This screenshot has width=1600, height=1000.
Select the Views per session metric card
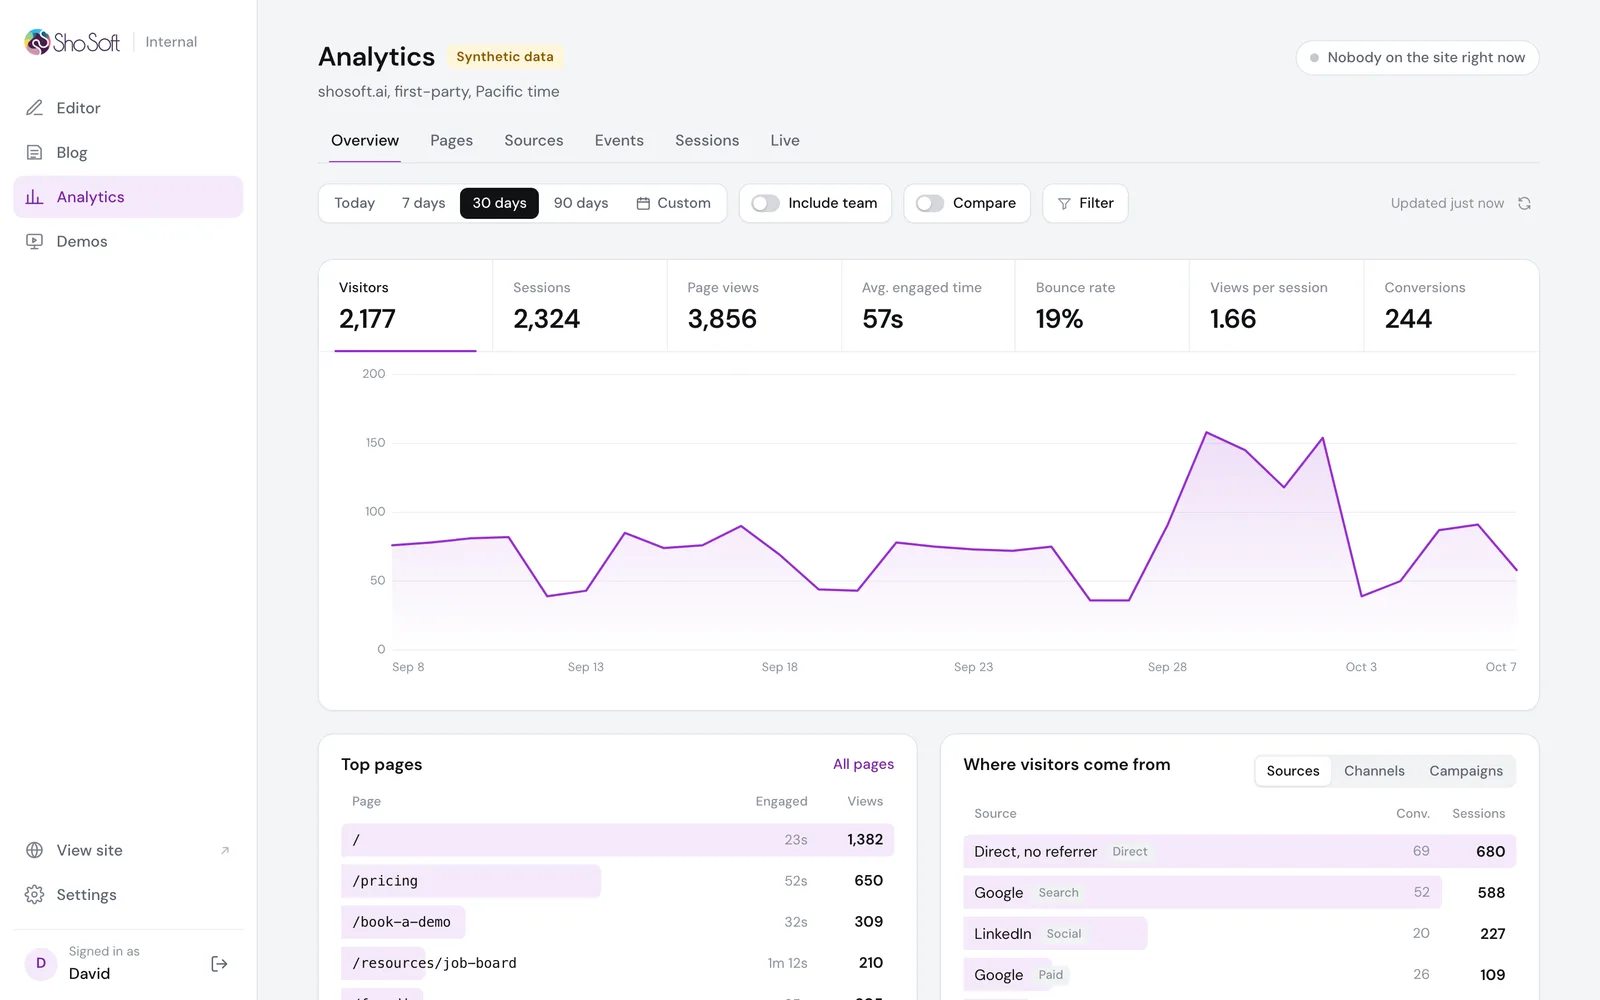coord(1277,306)
